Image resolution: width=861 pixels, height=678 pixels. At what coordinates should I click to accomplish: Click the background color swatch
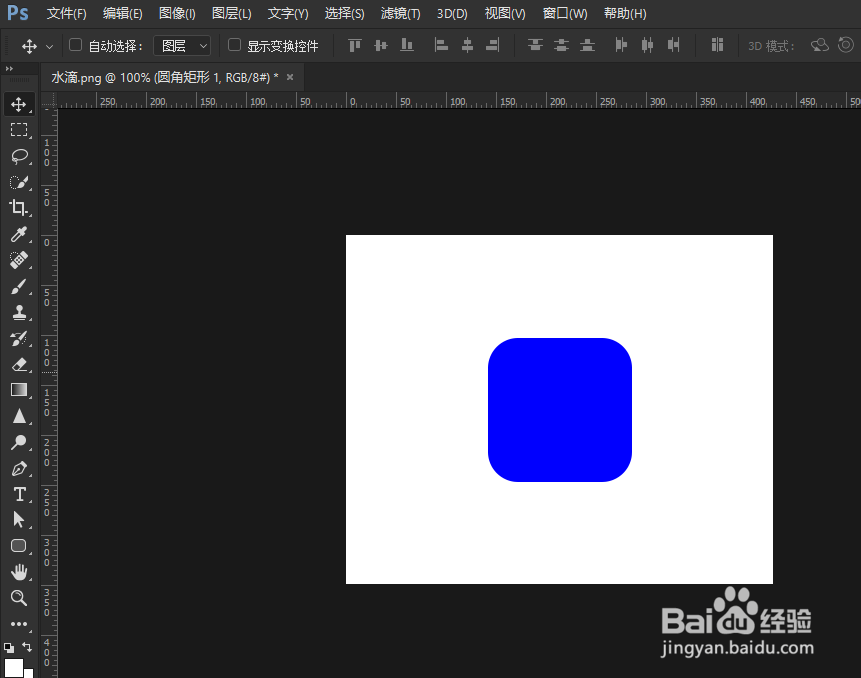point(29,673)
